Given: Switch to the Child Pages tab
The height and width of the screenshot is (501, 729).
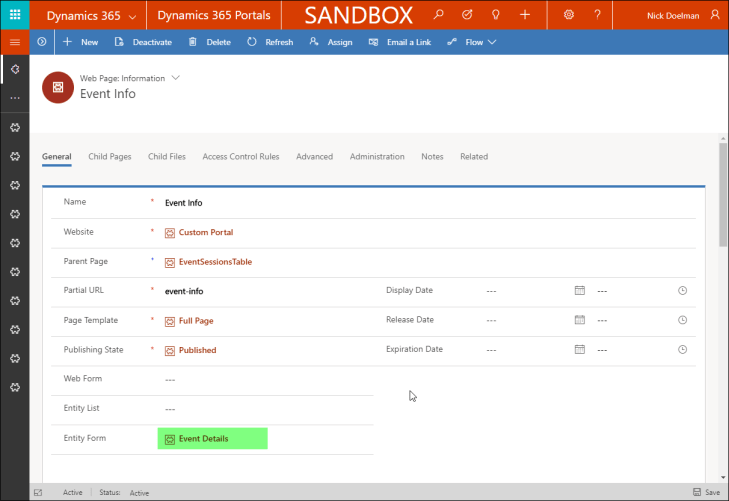Looking at the screenshot, I should click(x=110, y=157).
